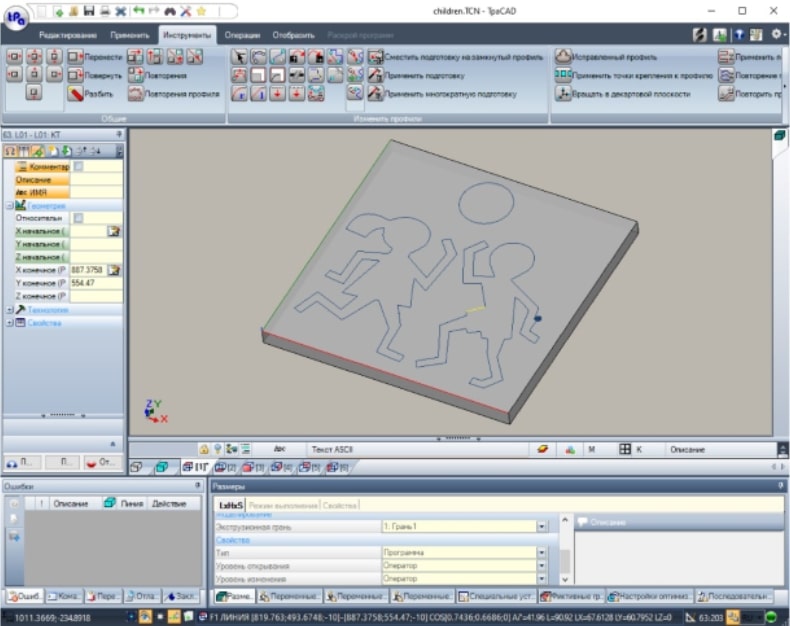Select the face [3] view tab
790x626 pixels.
253,467
